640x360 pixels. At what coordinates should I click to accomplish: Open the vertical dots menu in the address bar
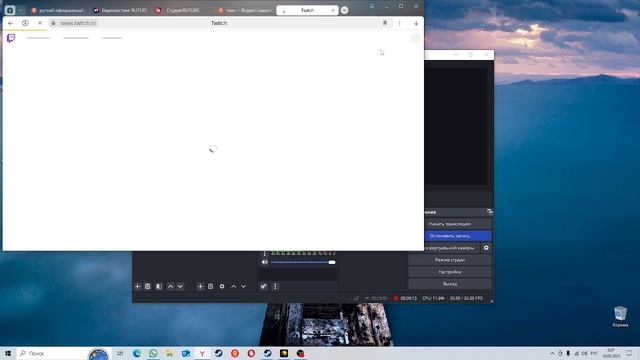(x=400, y=23)
